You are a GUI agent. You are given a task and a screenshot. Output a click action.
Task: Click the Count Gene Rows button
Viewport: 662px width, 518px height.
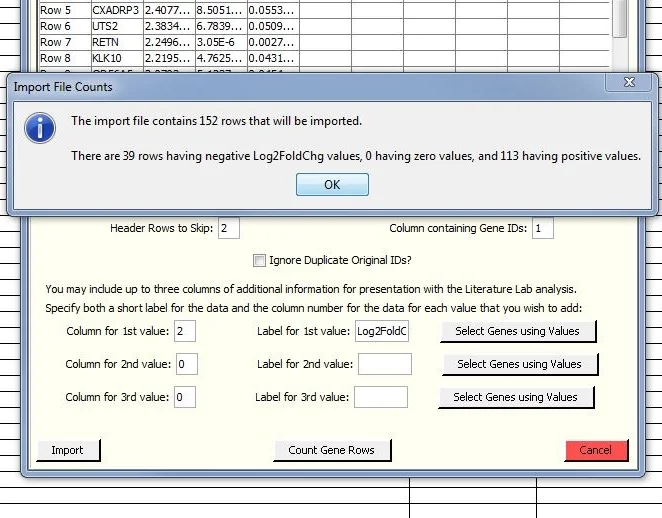click(332, 450)
